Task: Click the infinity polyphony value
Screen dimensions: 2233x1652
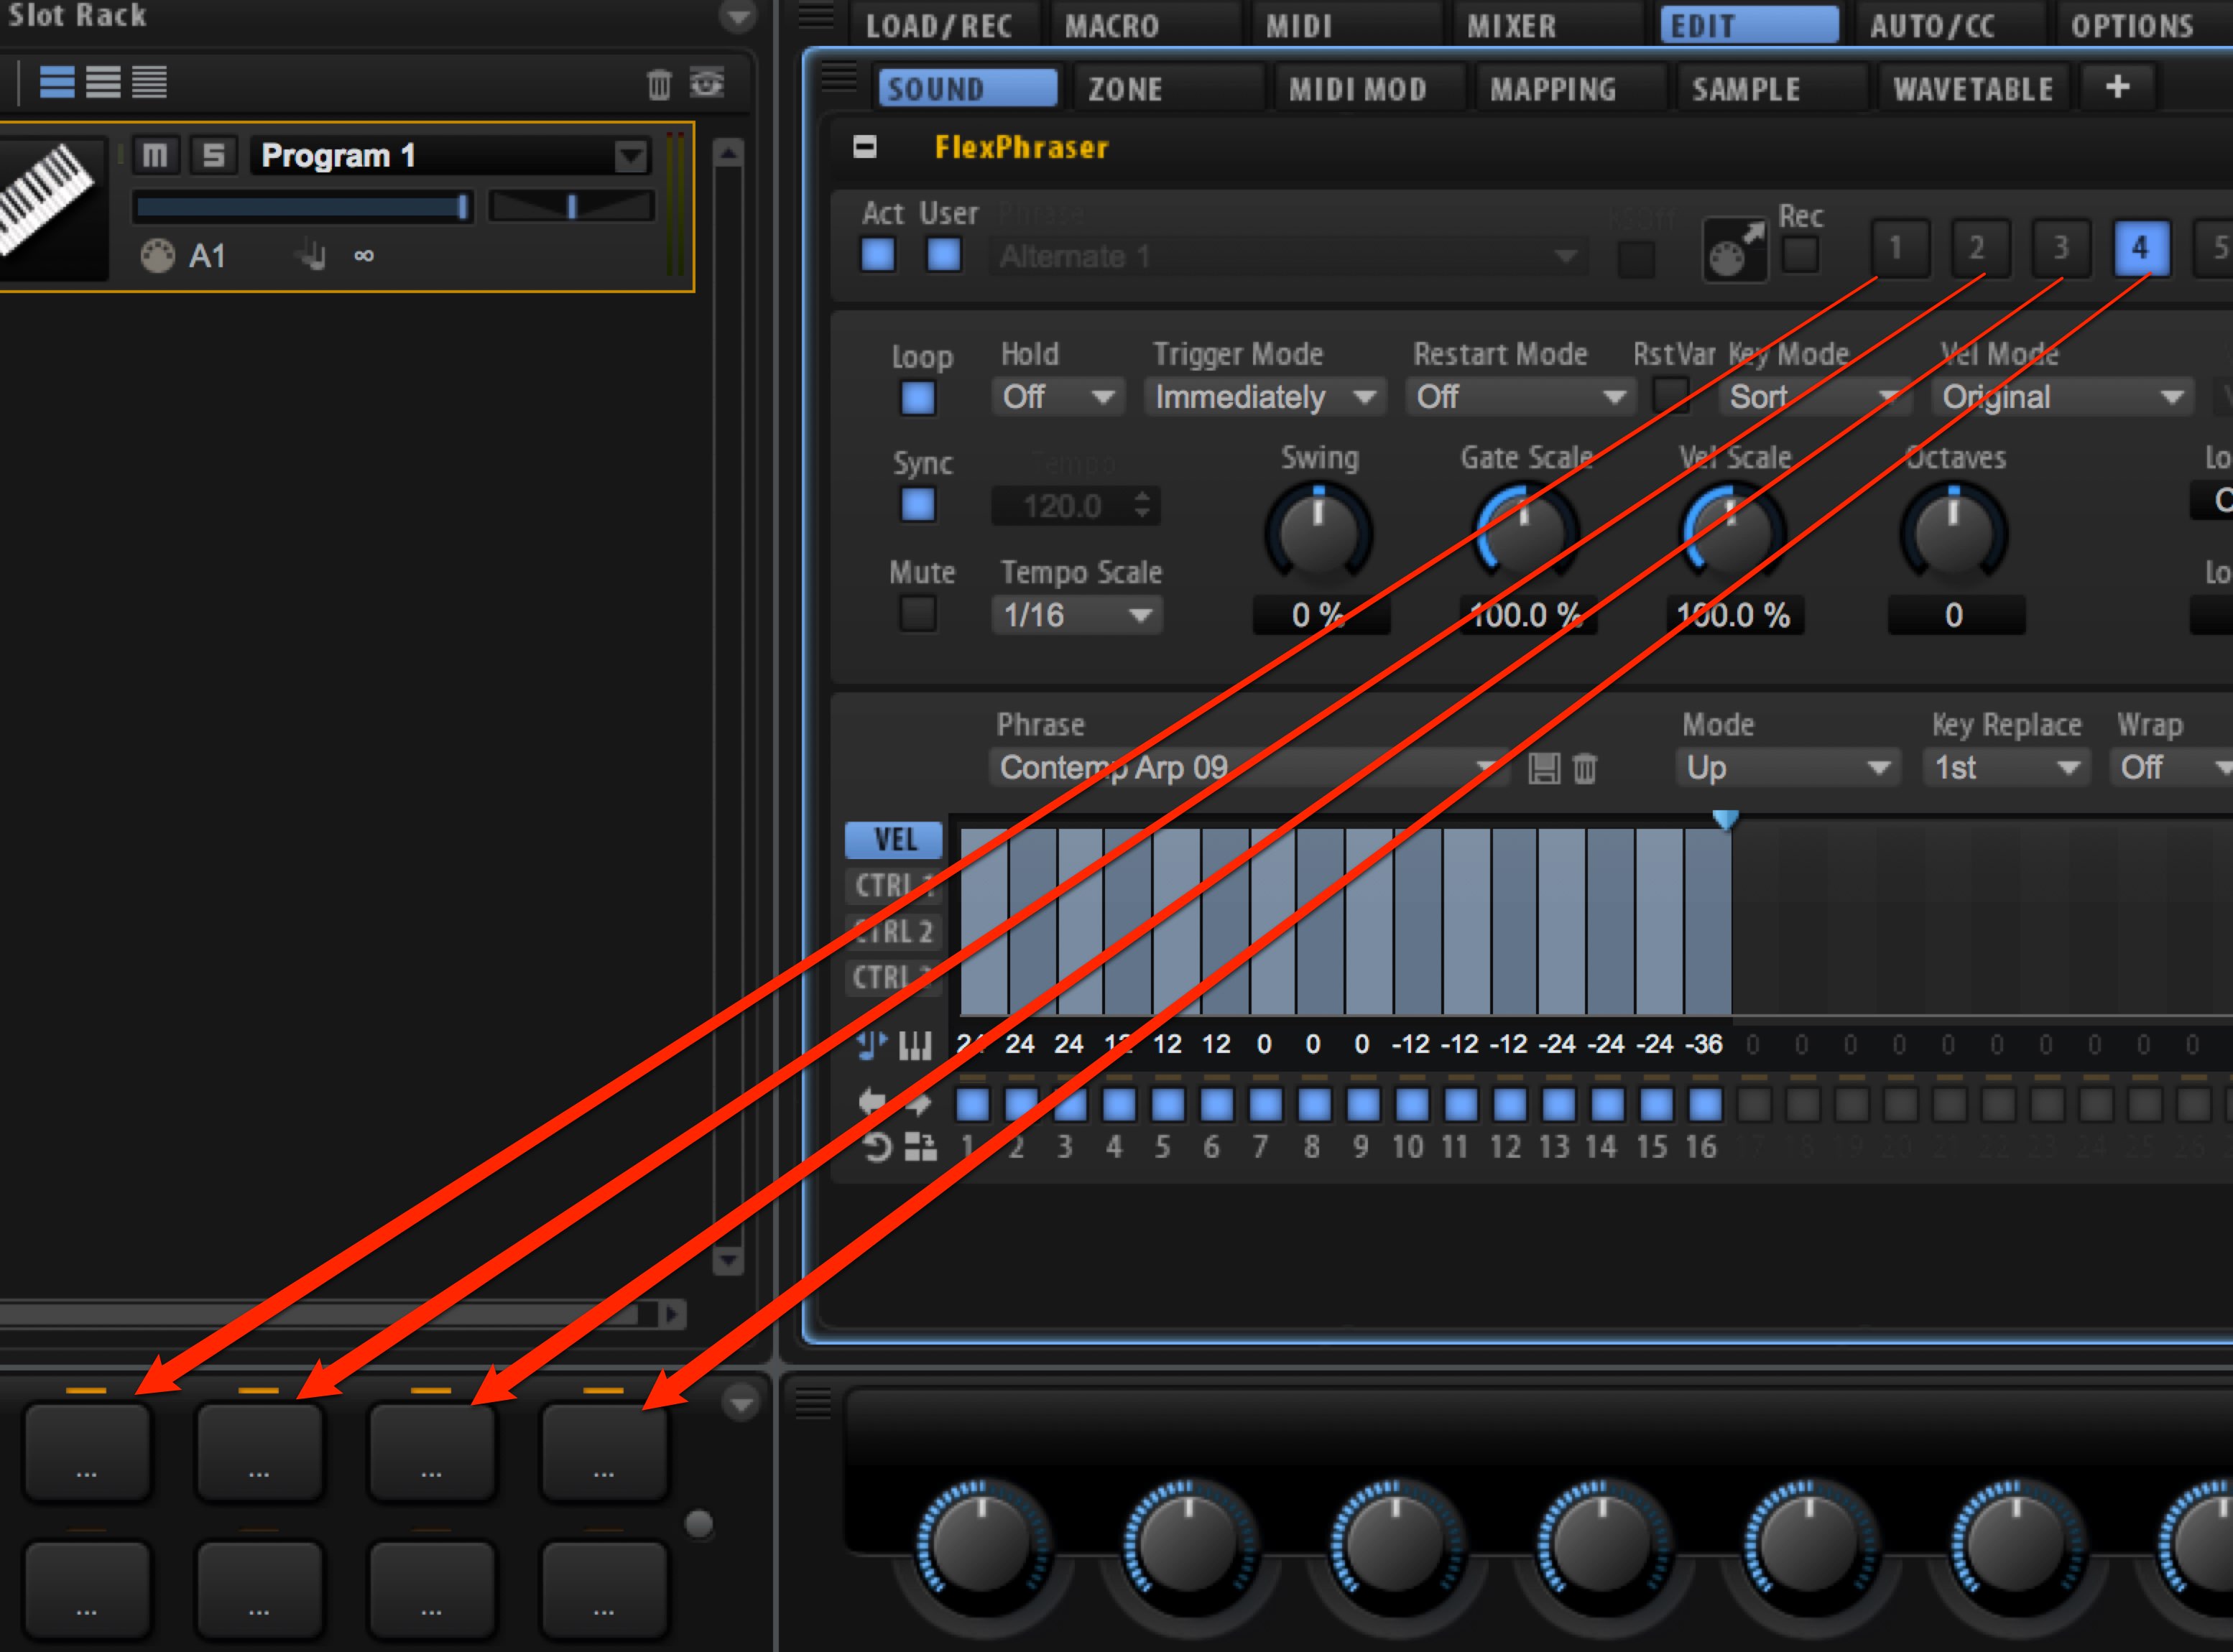Action: pyautogui.click(x=364, y=256)
